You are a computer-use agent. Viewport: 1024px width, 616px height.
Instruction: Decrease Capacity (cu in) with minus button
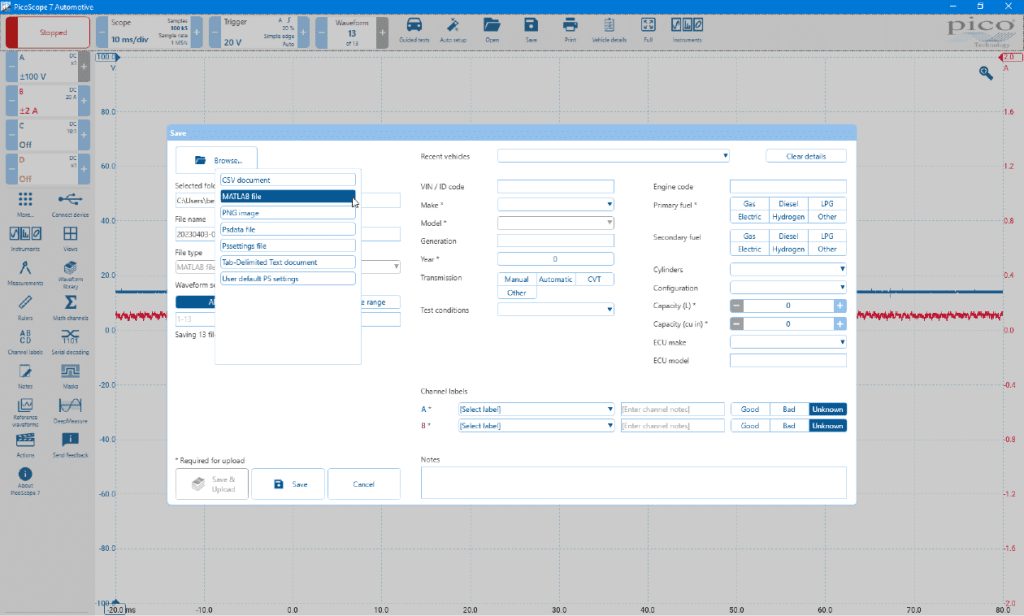[737, 323]
